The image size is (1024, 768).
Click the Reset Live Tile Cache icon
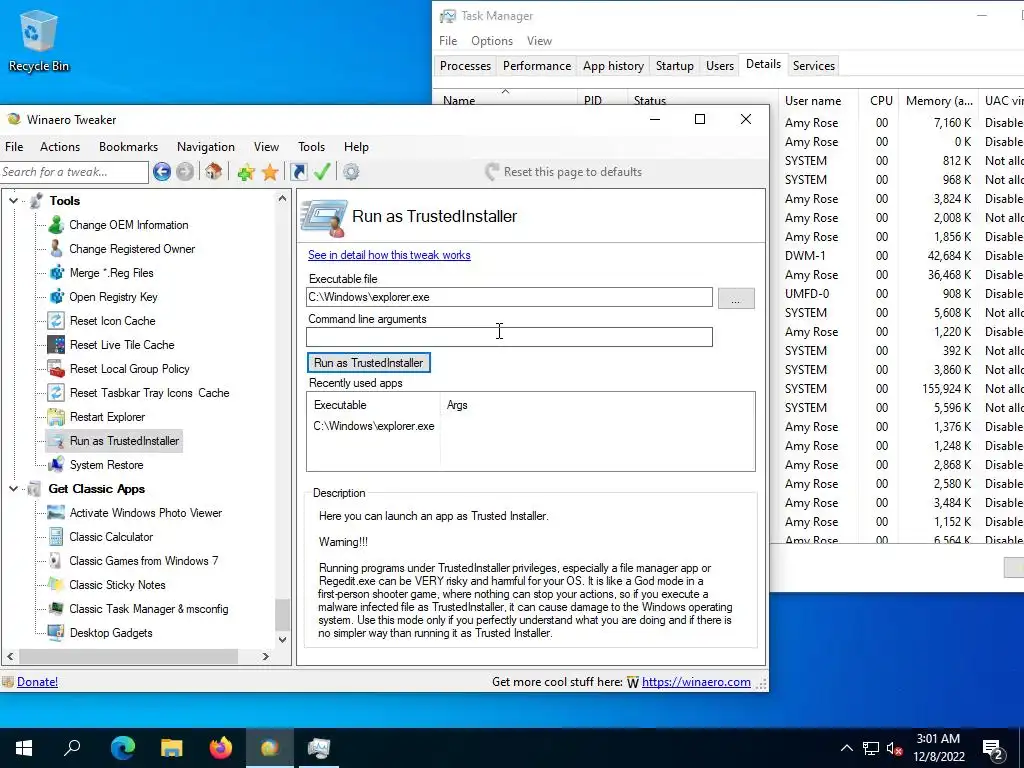(56, 345)
